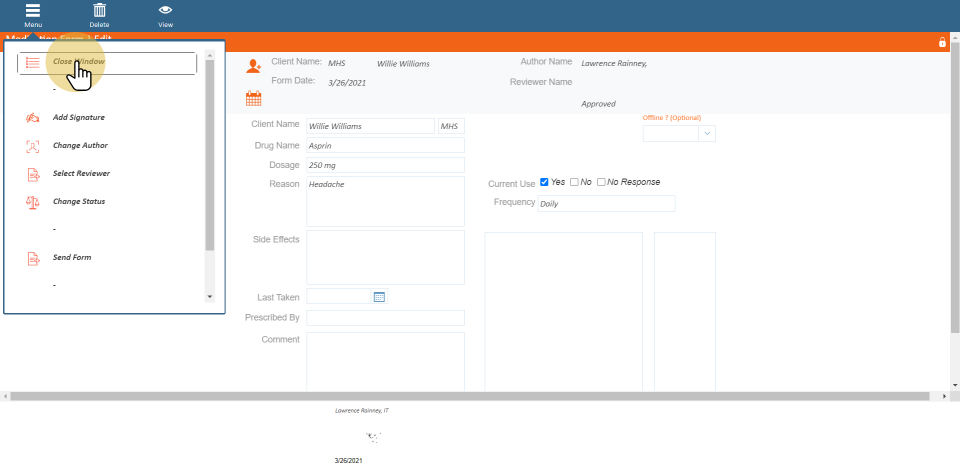
Task: Expand the Offline optional dropdown
Action: tap(707, 133)
